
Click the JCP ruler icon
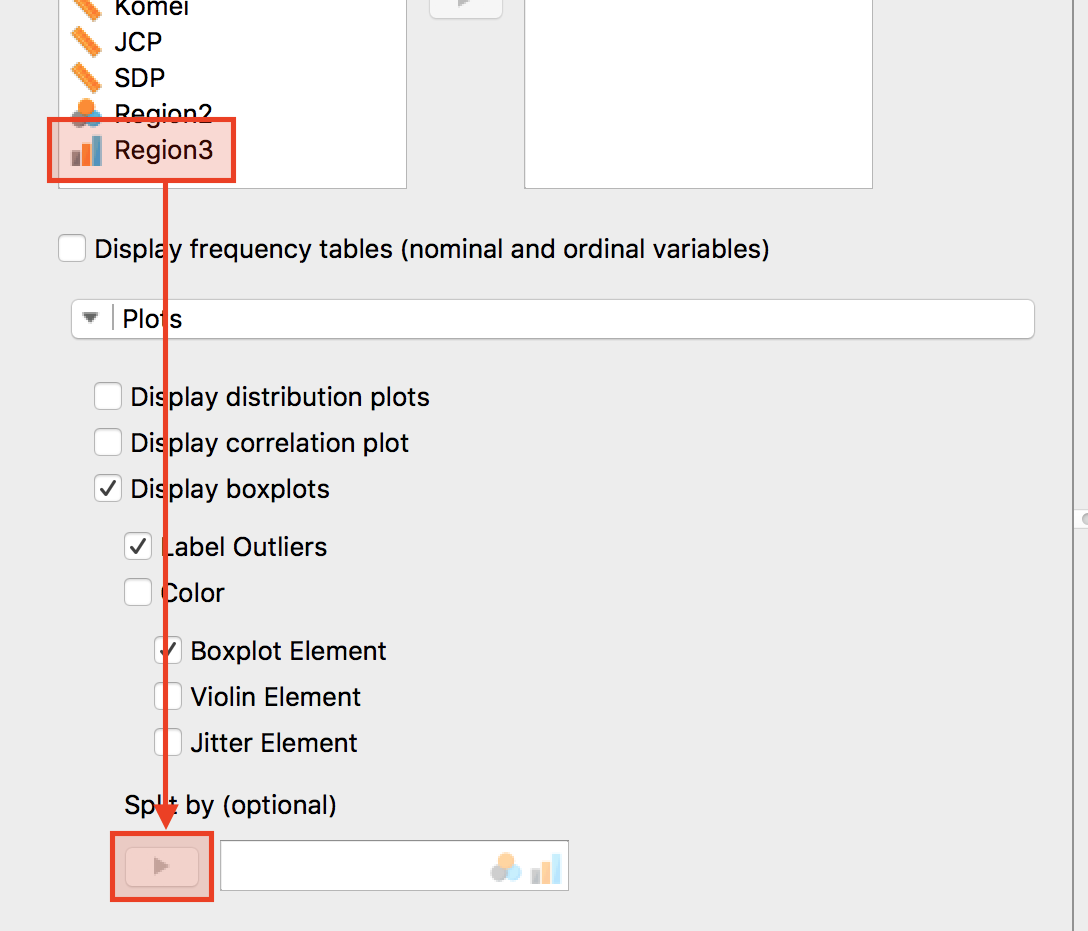coord(87,42)
